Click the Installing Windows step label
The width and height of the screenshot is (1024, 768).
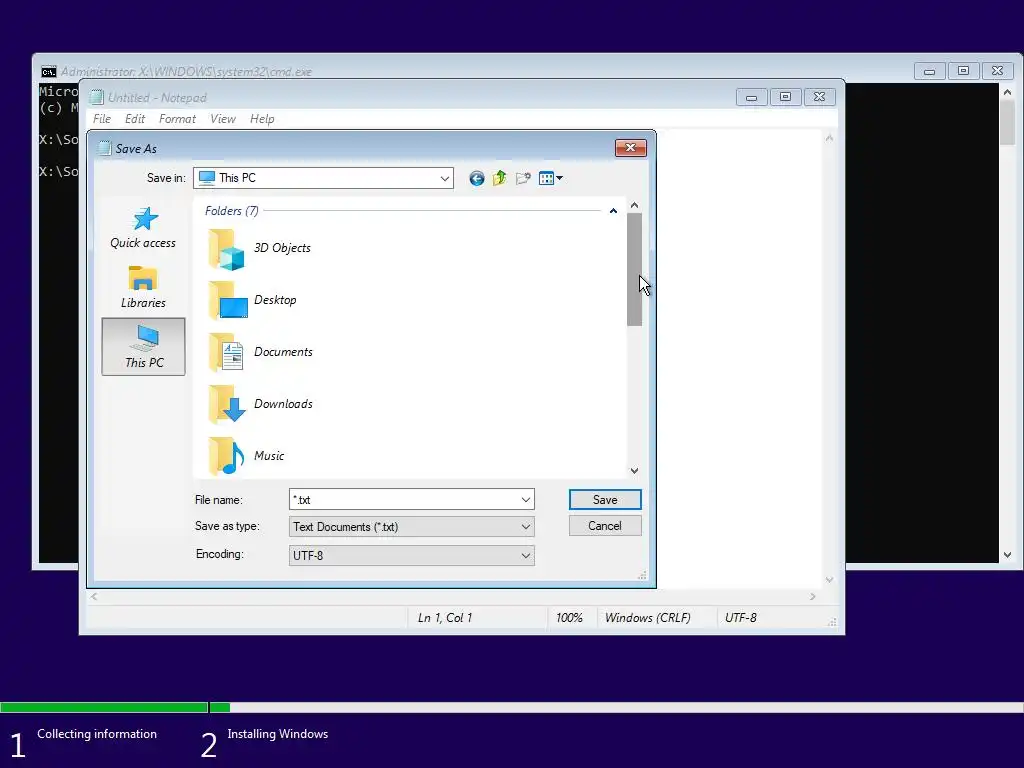(x=278, y=734)
